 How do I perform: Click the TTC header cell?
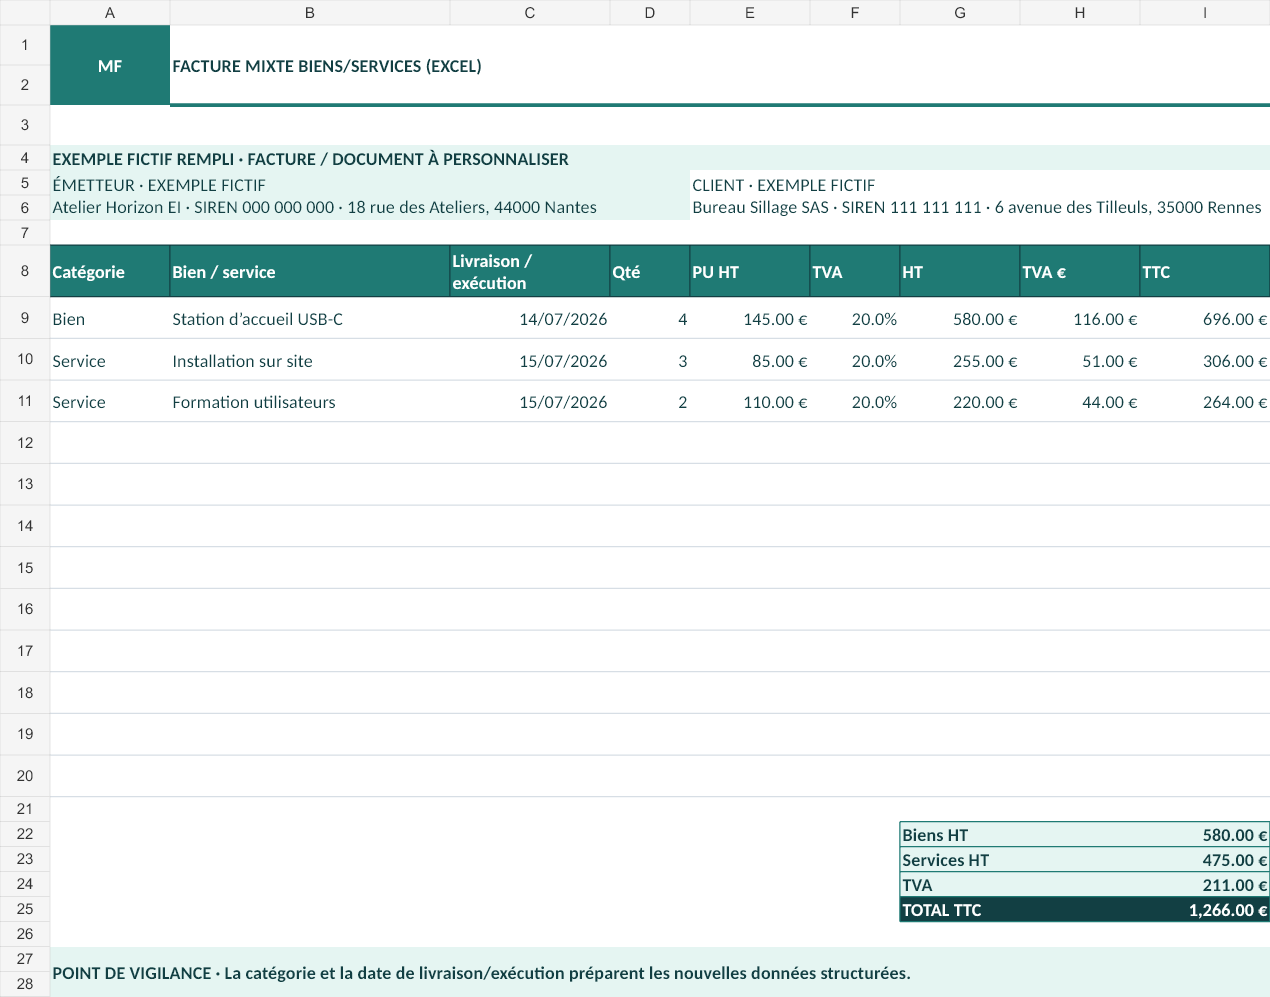click(1205, 271)
